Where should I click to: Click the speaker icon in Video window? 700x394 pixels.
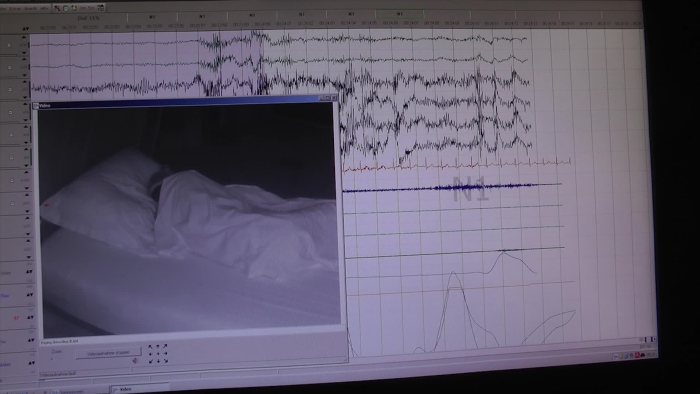tap(136, 361)
